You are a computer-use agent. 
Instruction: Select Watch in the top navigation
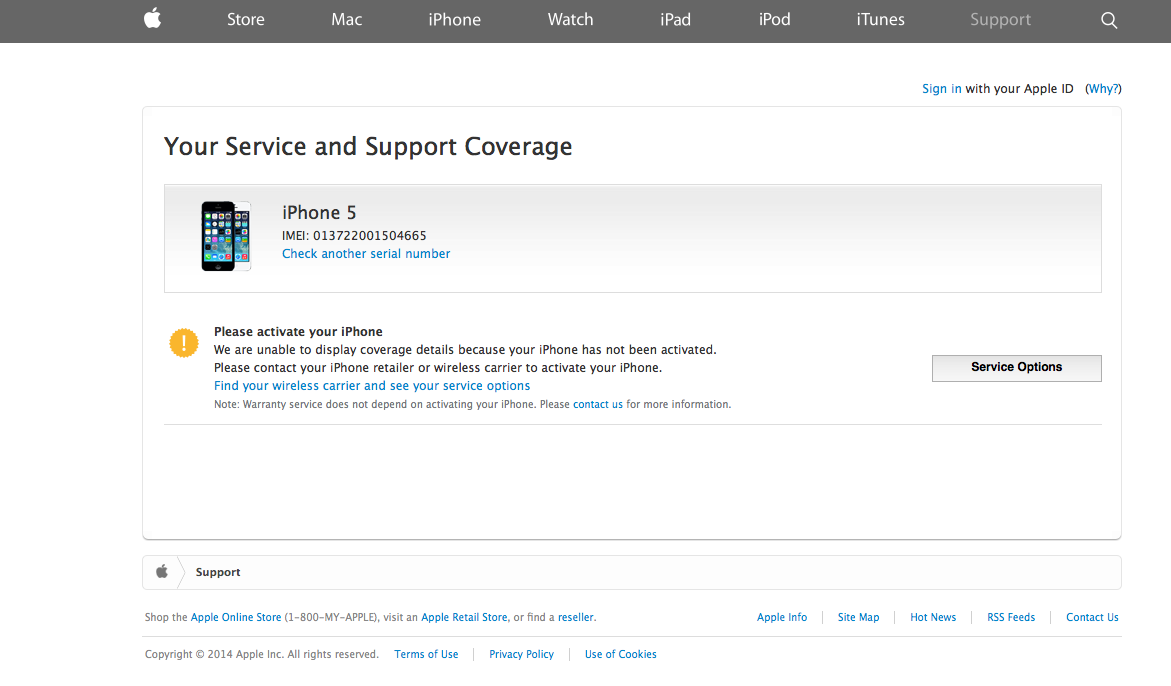(x=570, y=20)
